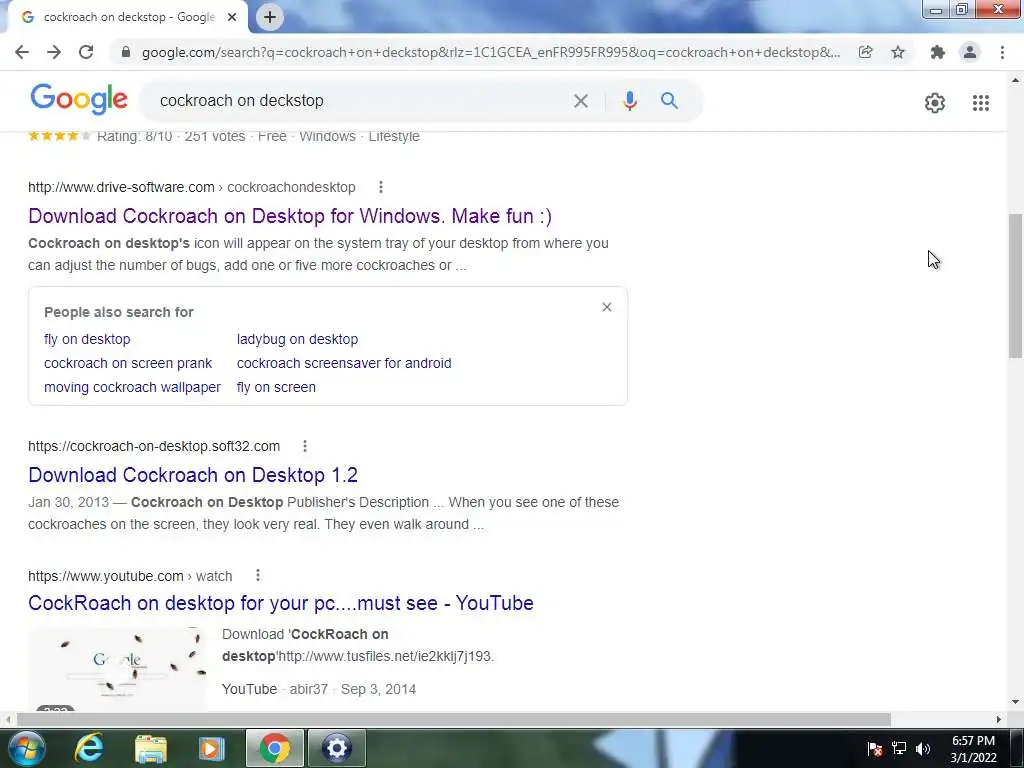Open the YouTube video thumbnail with cockroaches
The height and width of the screenshot is (768, 1024).
click(x=118, y=669)
